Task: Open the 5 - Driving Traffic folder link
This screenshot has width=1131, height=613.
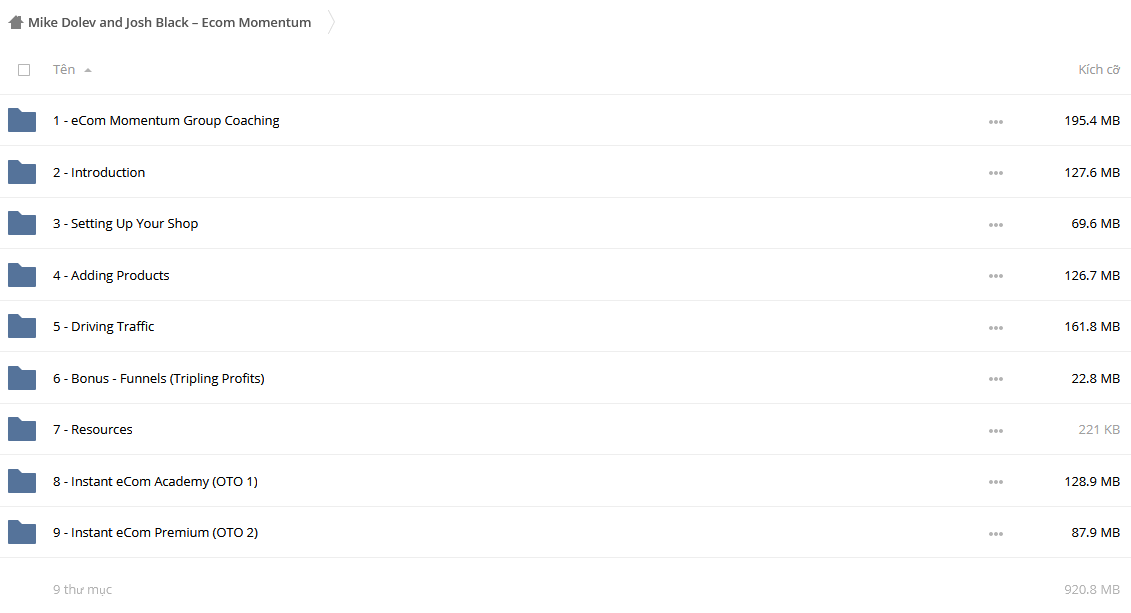Action: [103, 326]
